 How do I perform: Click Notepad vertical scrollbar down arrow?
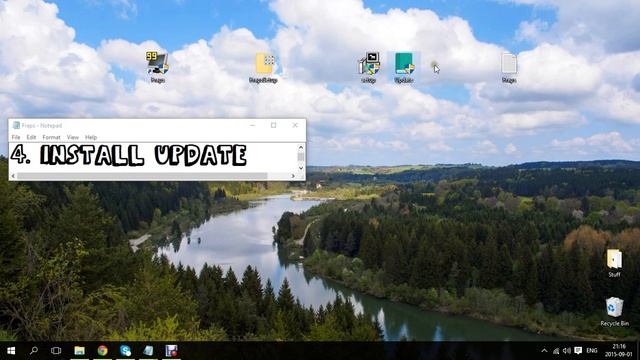301,168
